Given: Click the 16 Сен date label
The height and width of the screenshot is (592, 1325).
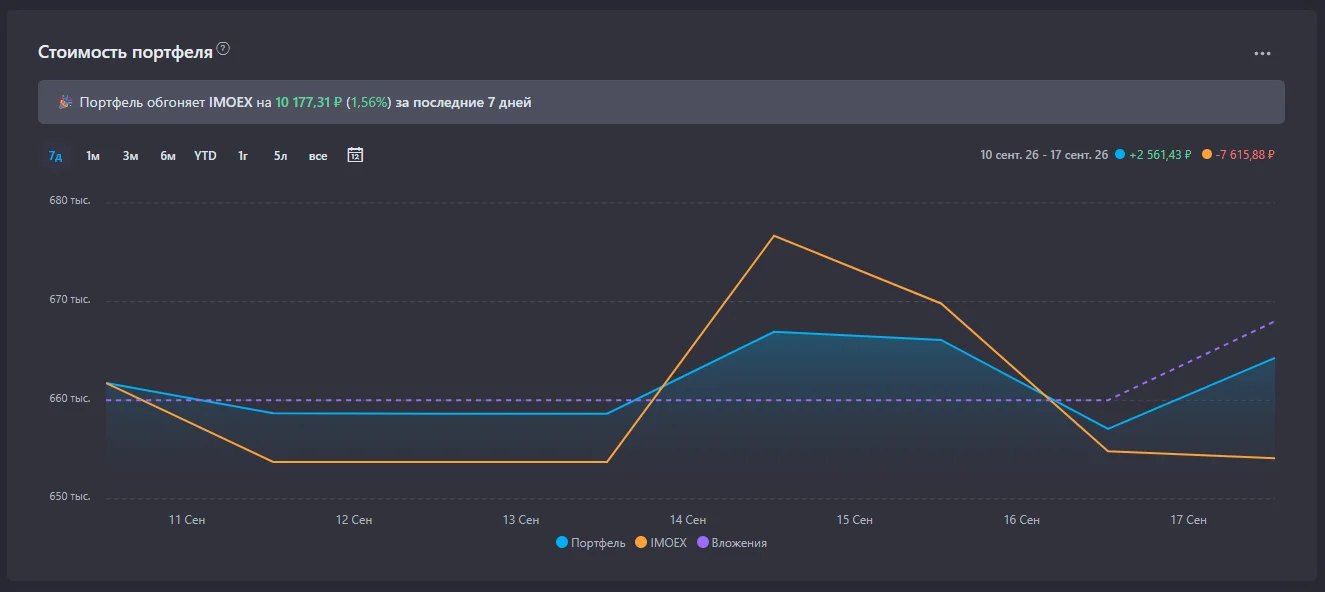Looking at the screenshot, I should pos(1022,520).
